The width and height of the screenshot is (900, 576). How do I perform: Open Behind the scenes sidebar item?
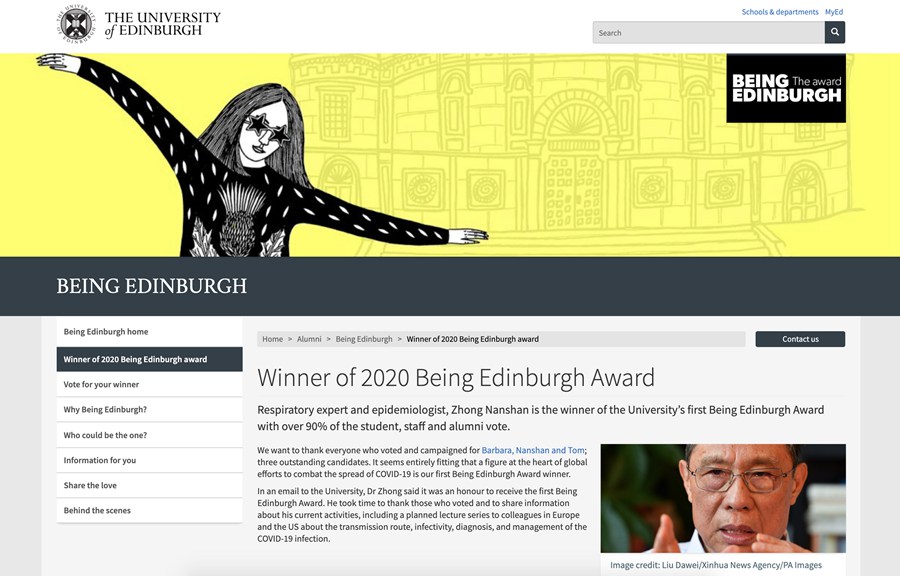click(149, 511)
